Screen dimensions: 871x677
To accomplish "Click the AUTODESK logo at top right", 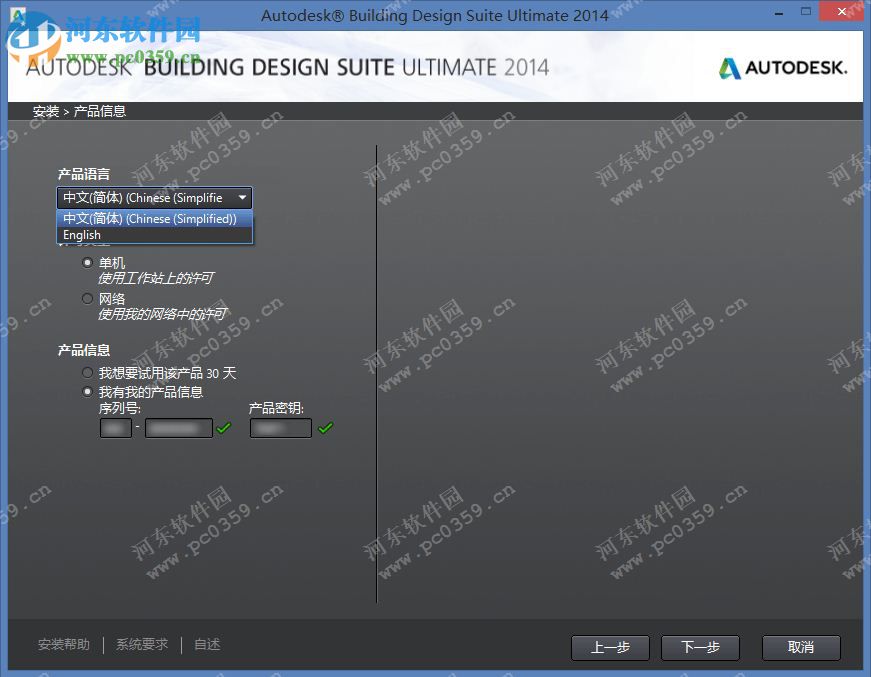I will [784, 68].
